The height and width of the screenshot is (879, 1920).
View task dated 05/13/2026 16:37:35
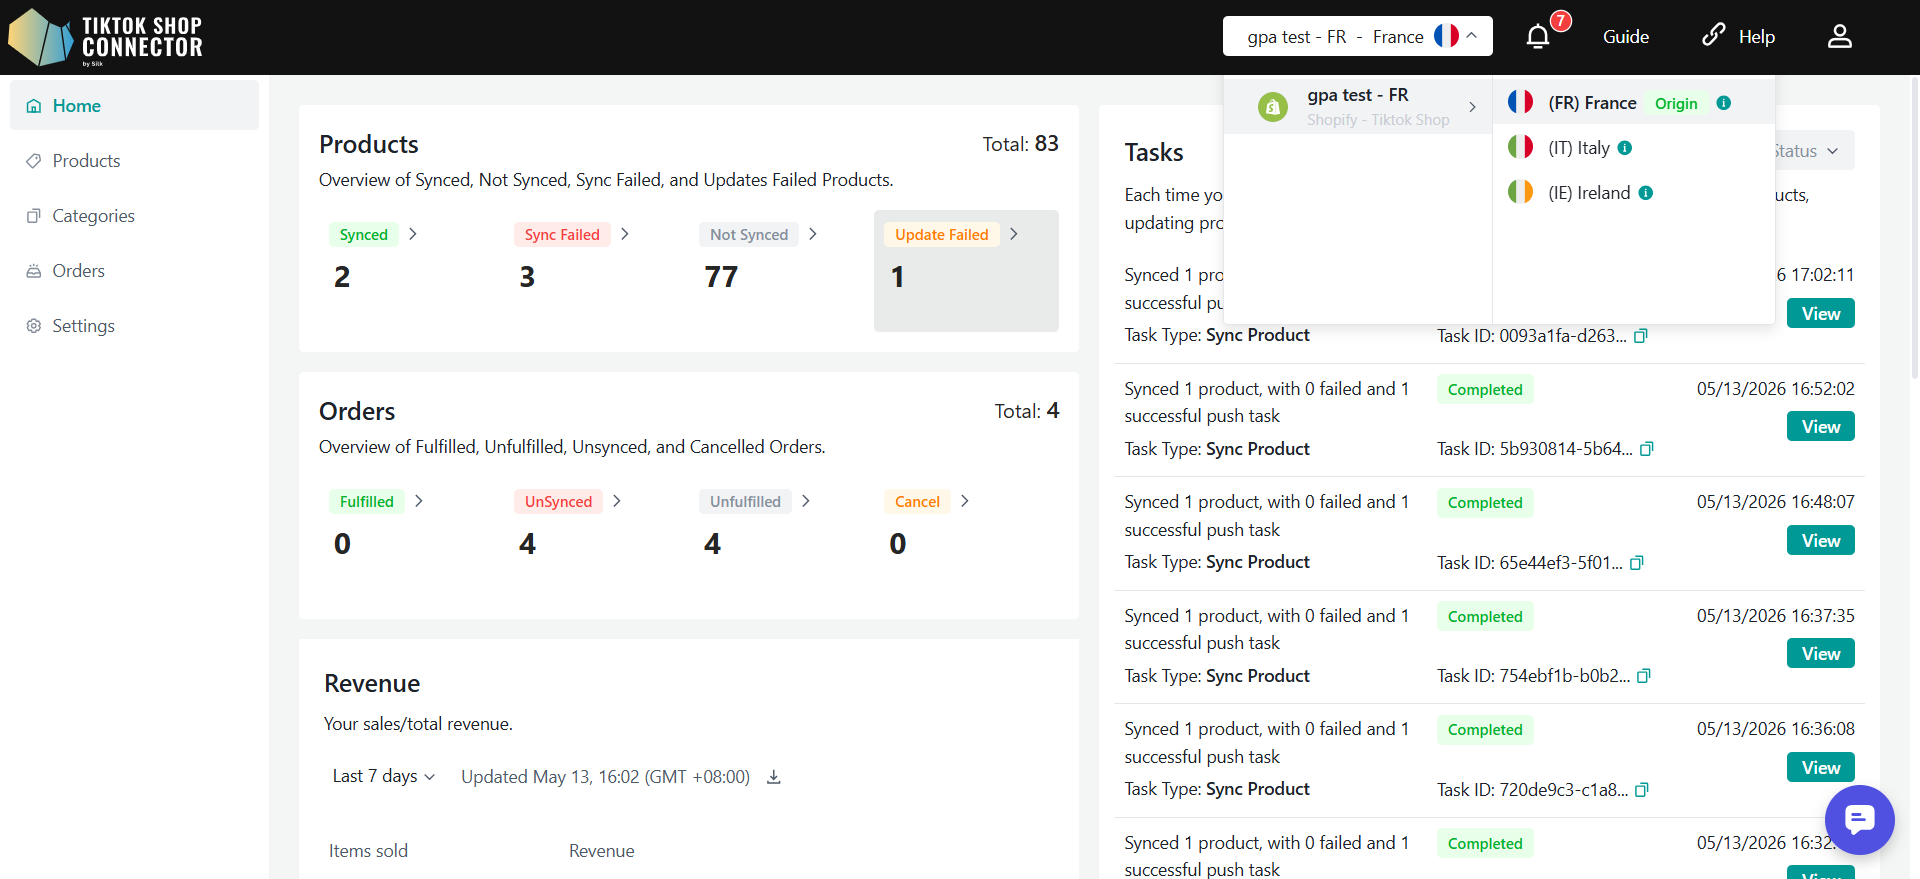click(1821, 654)
